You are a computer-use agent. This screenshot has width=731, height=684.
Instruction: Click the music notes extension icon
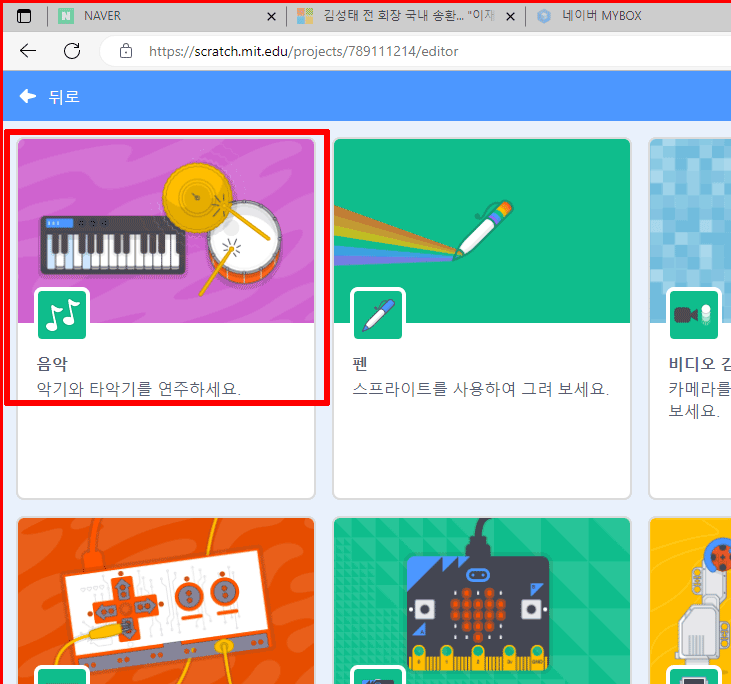(x=62, y=314)
